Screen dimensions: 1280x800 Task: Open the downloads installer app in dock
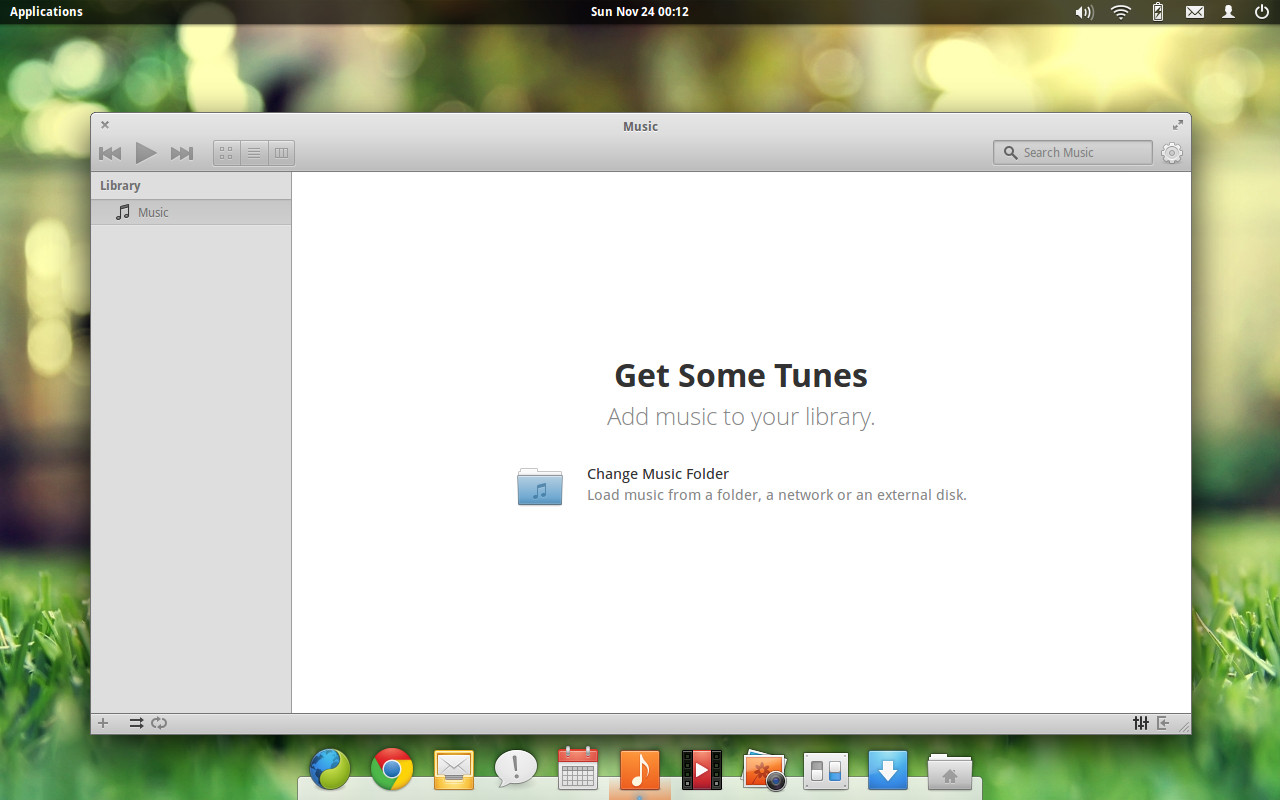pyautogui.click(x=888, y=770)
